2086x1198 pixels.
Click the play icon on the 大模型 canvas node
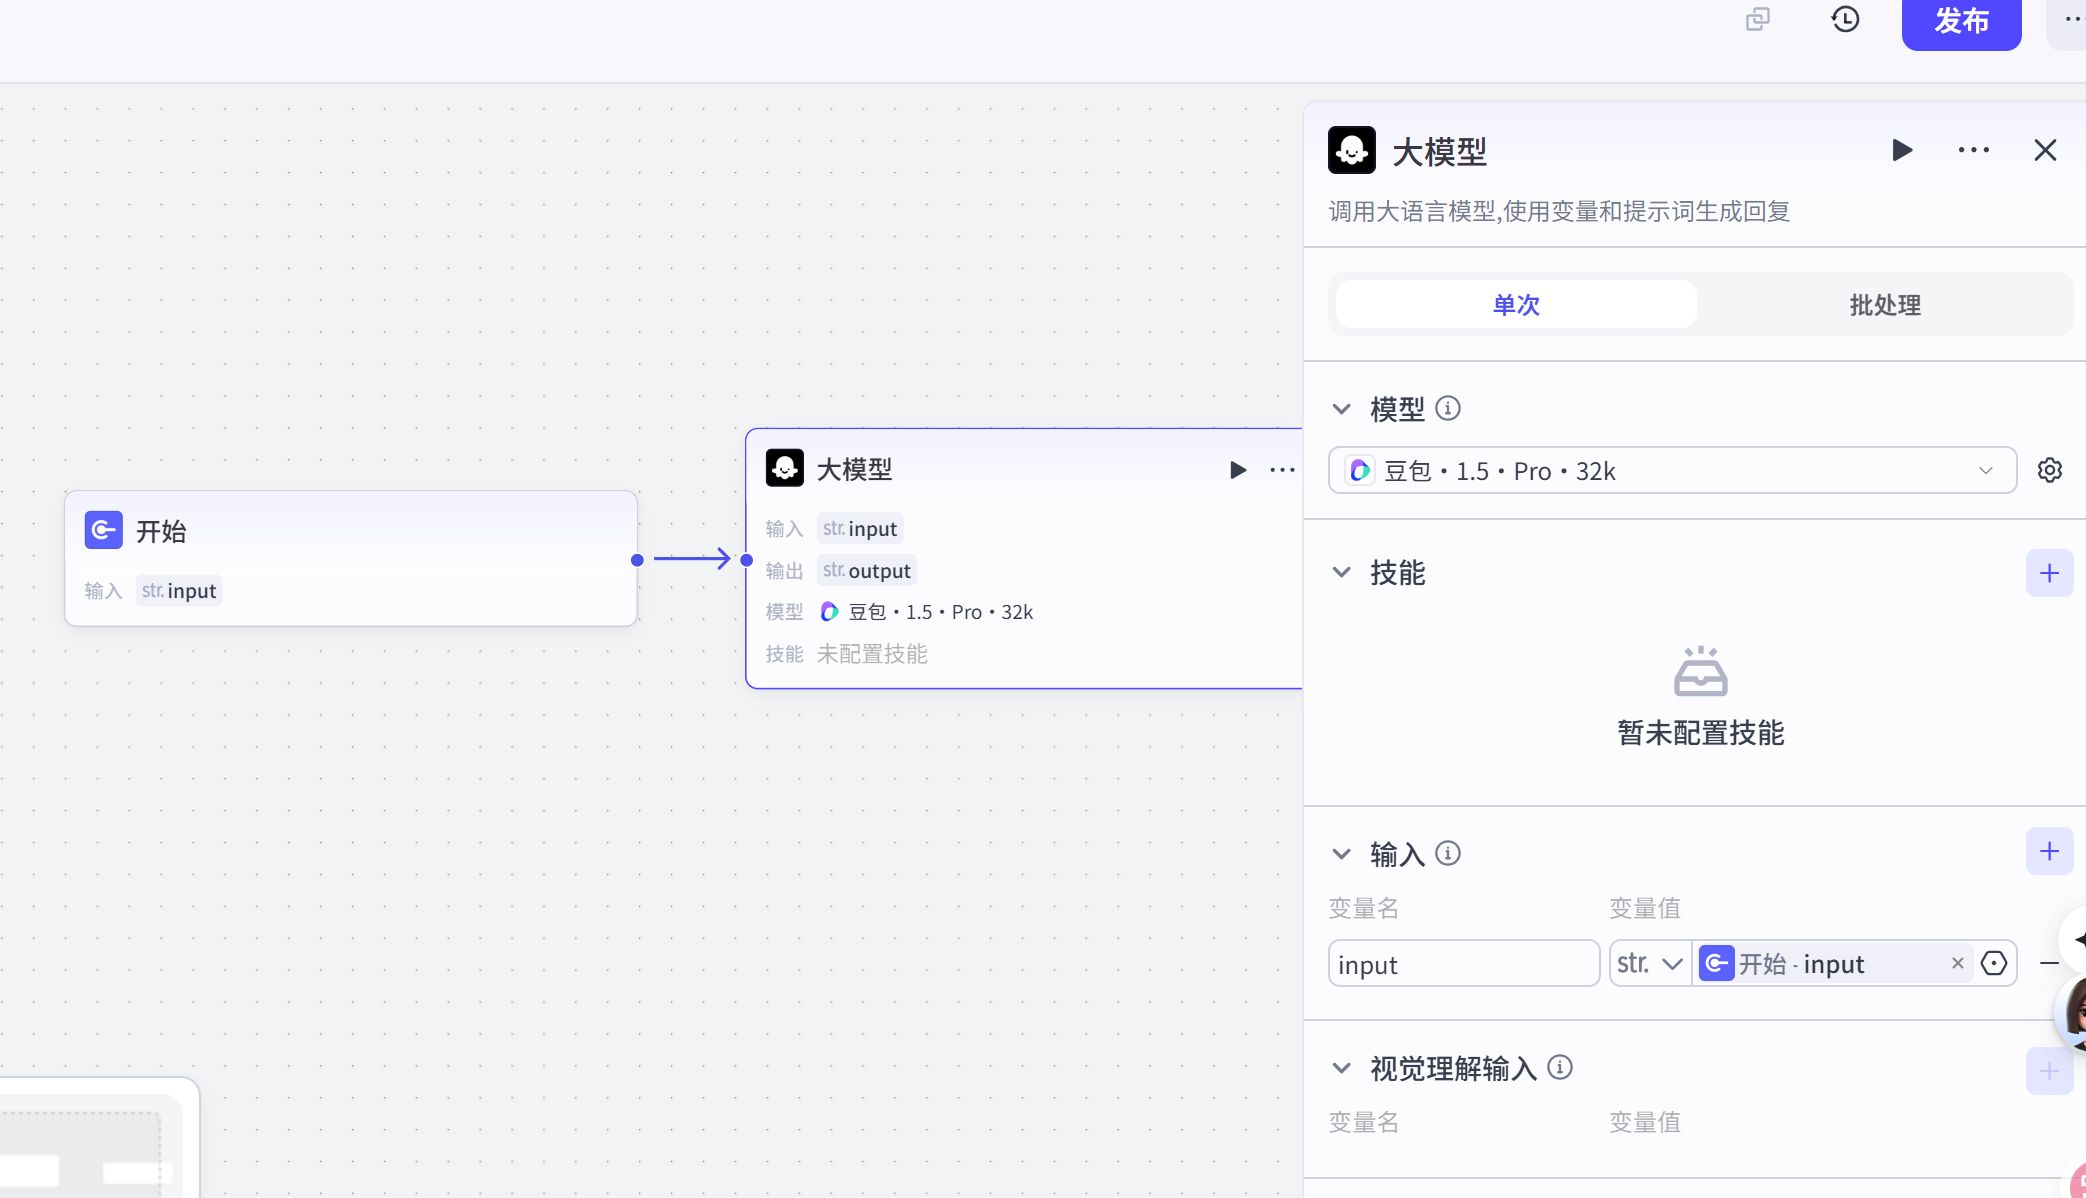click(1238, 469)
